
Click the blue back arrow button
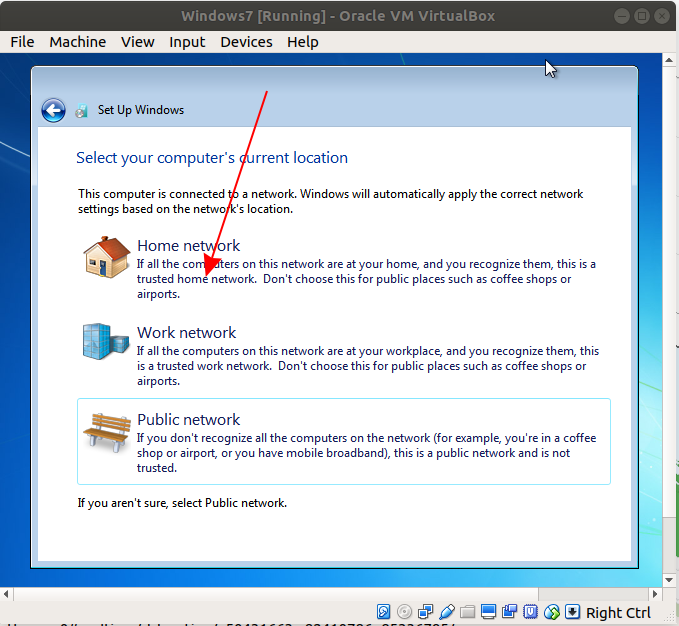(x=53, y=110)
